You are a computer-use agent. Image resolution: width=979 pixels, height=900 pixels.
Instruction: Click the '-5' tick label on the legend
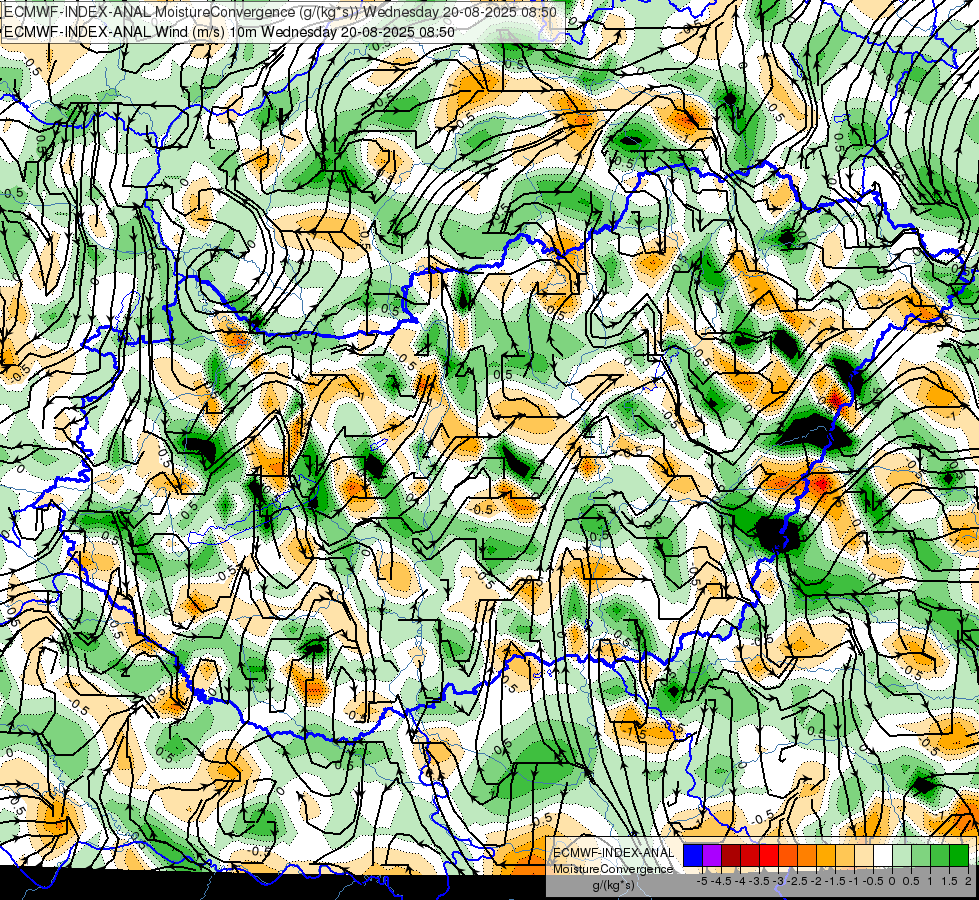(x=702, y=881)
